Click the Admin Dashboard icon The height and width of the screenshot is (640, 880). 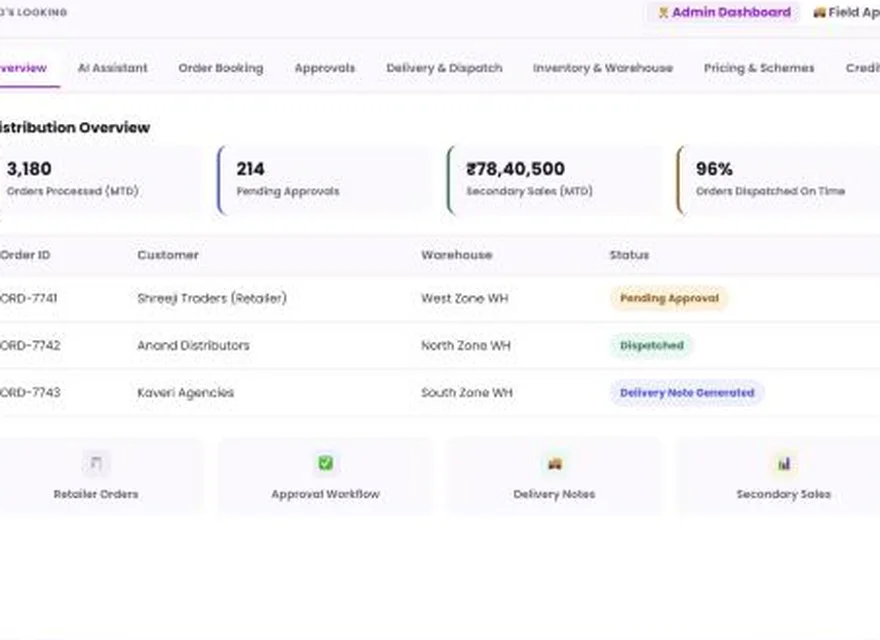pyautogui.click(x=663, y=12)
